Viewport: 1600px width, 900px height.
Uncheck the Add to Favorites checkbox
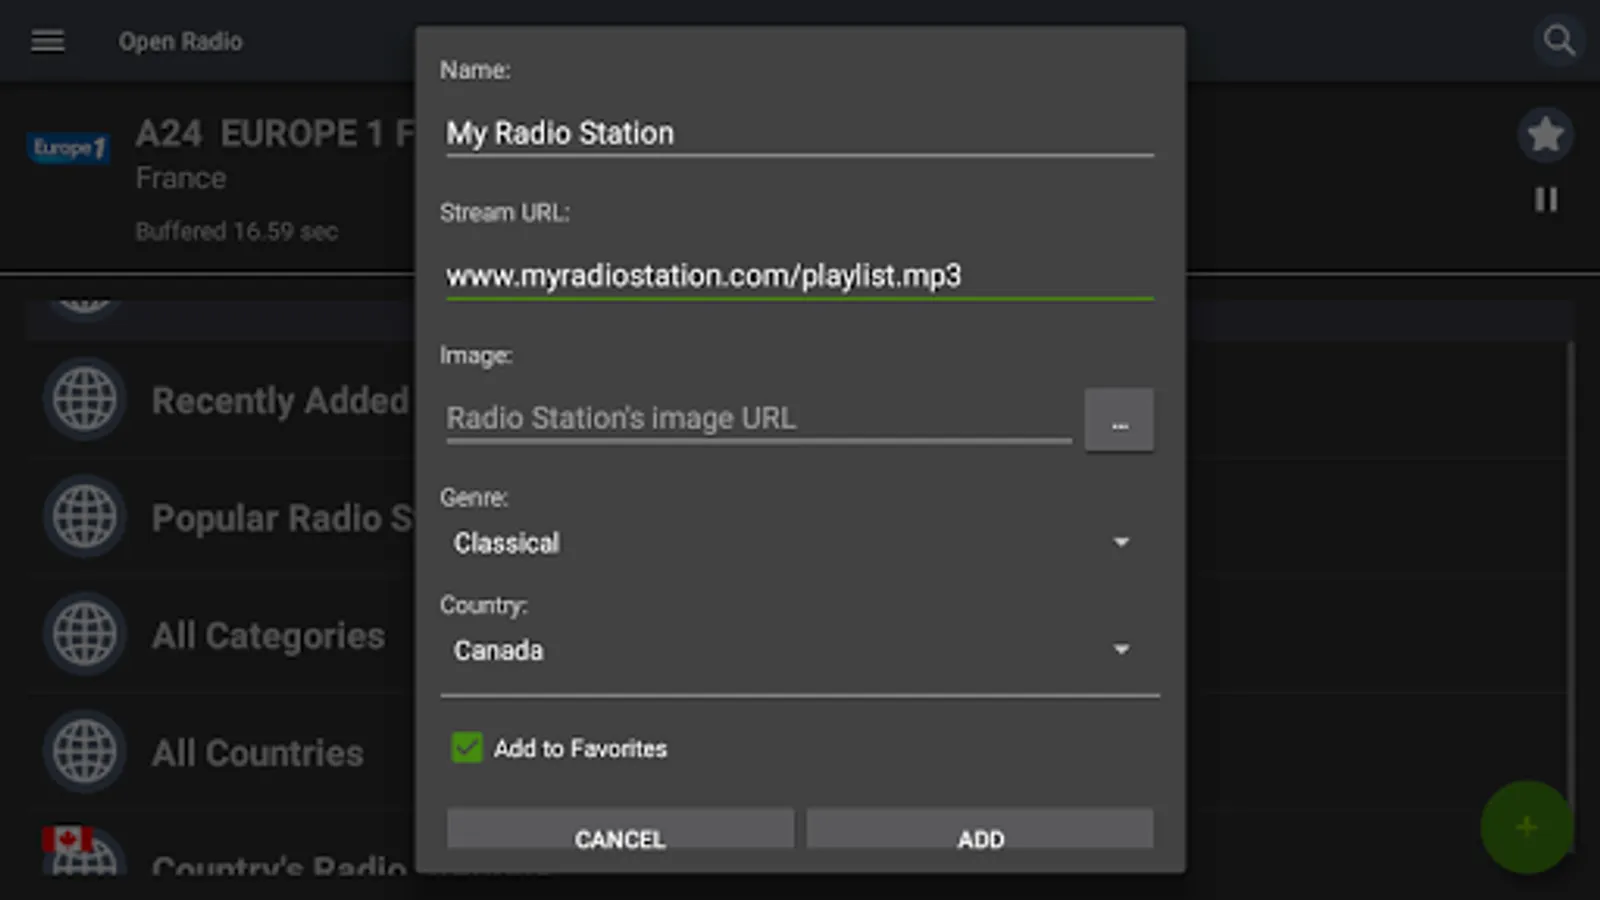point(466,748)
